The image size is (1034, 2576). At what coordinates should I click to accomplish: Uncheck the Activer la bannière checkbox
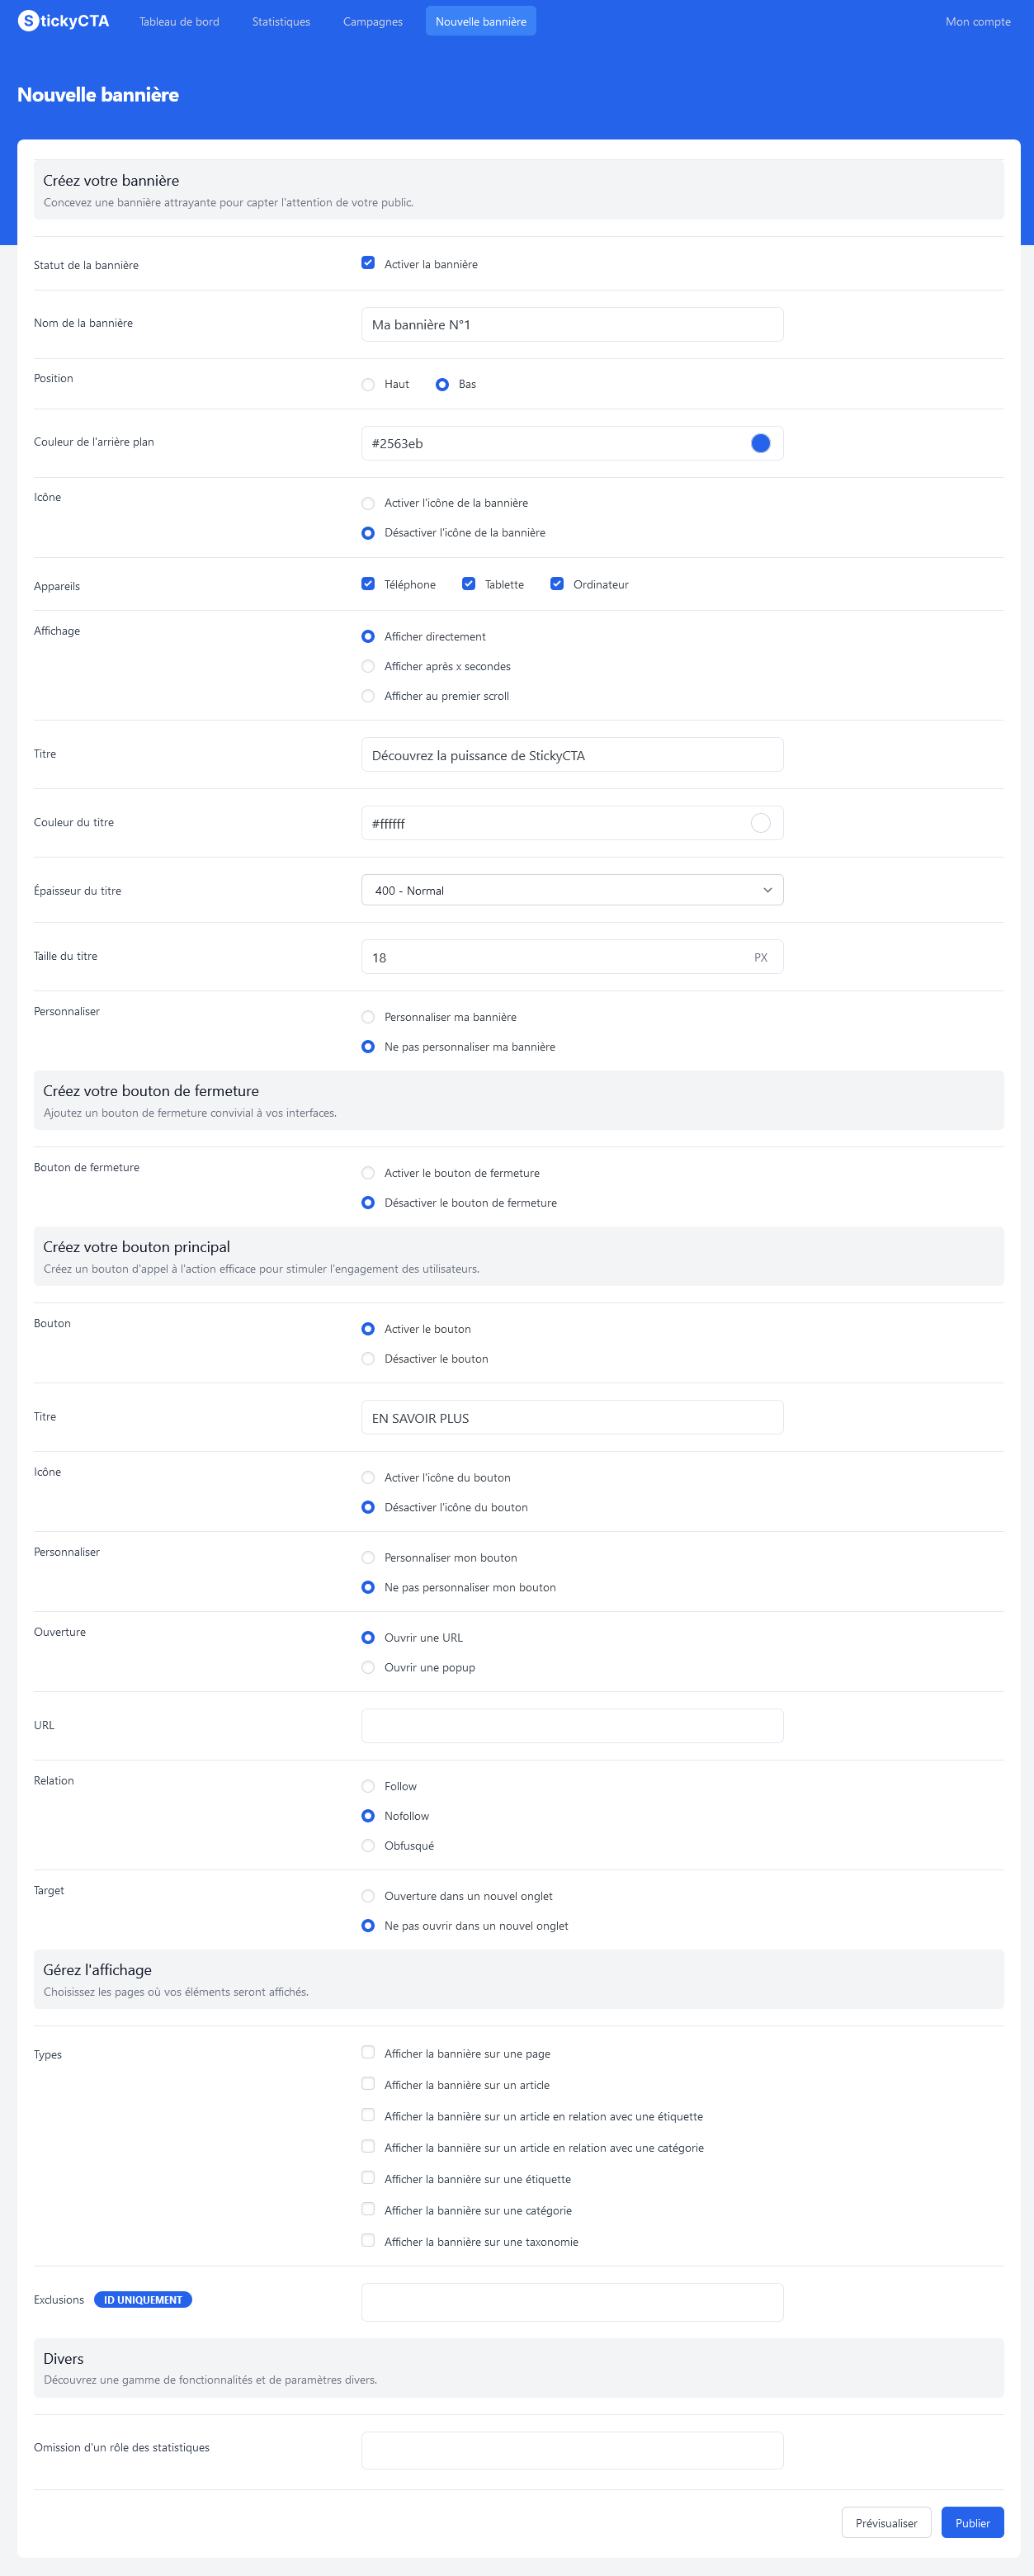368,263
